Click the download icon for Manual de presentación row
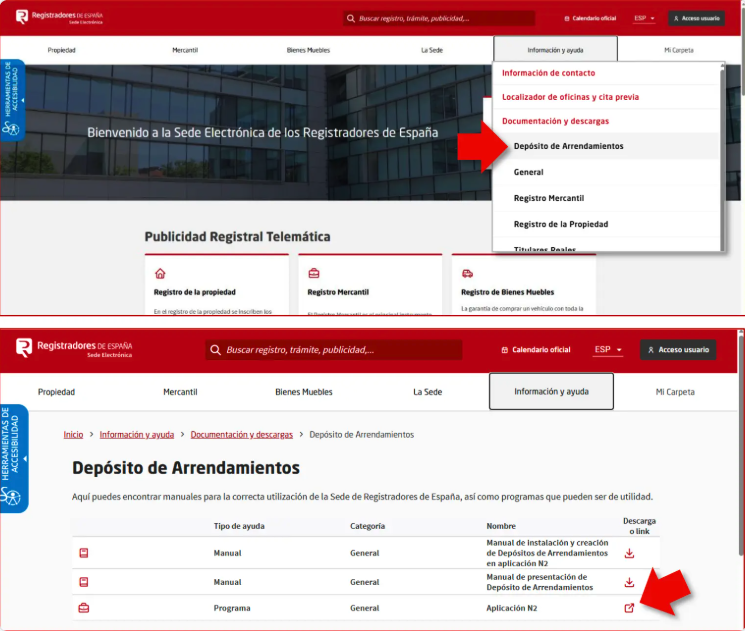The width and height of the screenshot is (745, 631). coord(630,582)
